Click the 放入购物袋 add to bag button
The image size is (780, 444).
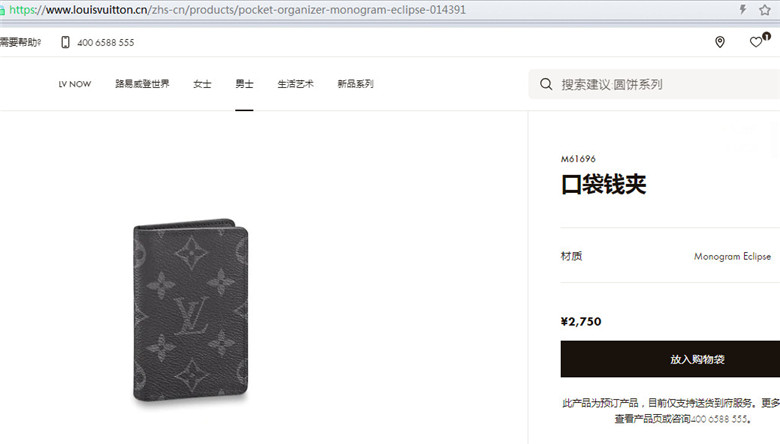coord(670,359)
